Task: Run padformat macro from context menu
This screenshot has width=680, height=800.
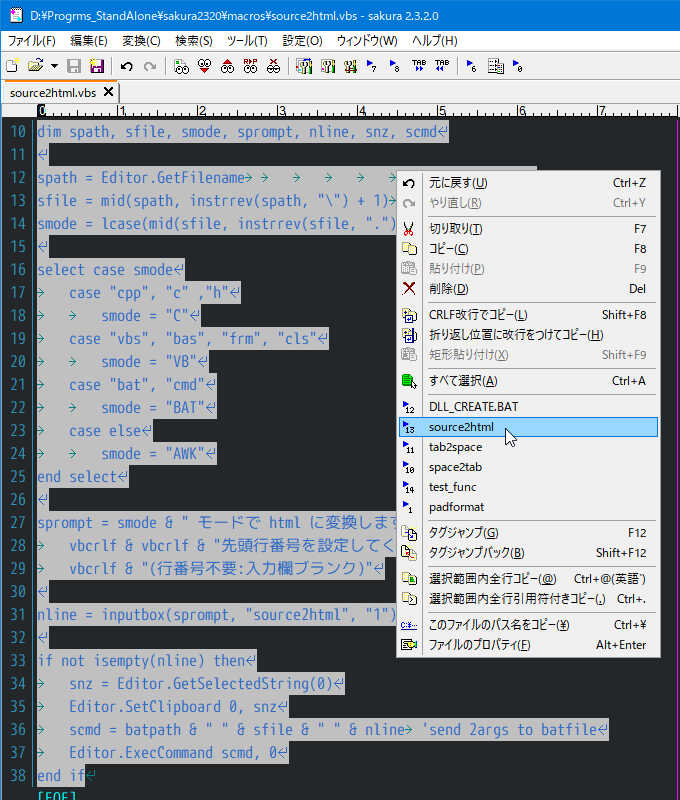Action: tap(528, 507)
